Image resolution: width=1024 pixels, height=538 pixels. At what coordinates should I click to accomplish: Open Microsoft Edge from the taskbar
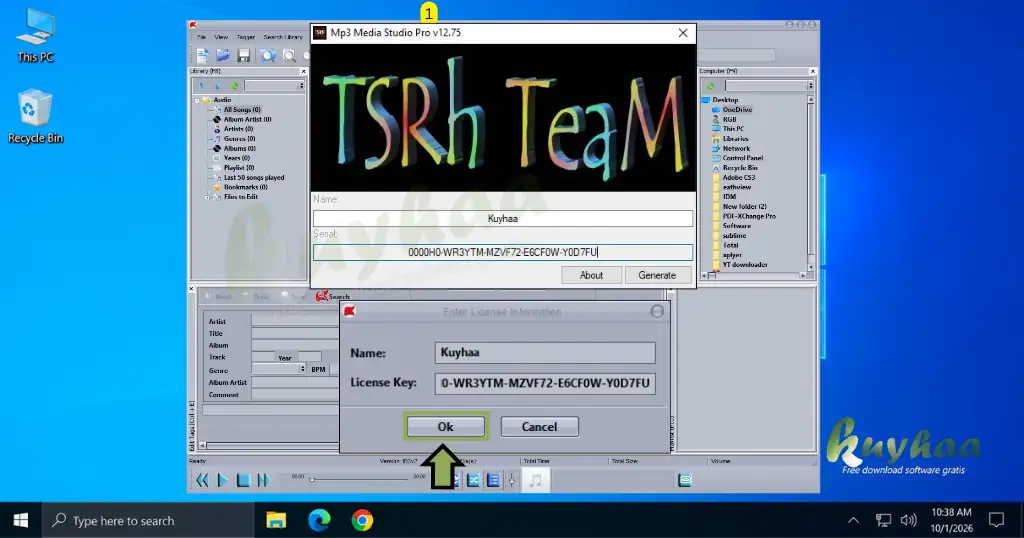point(319,520)
